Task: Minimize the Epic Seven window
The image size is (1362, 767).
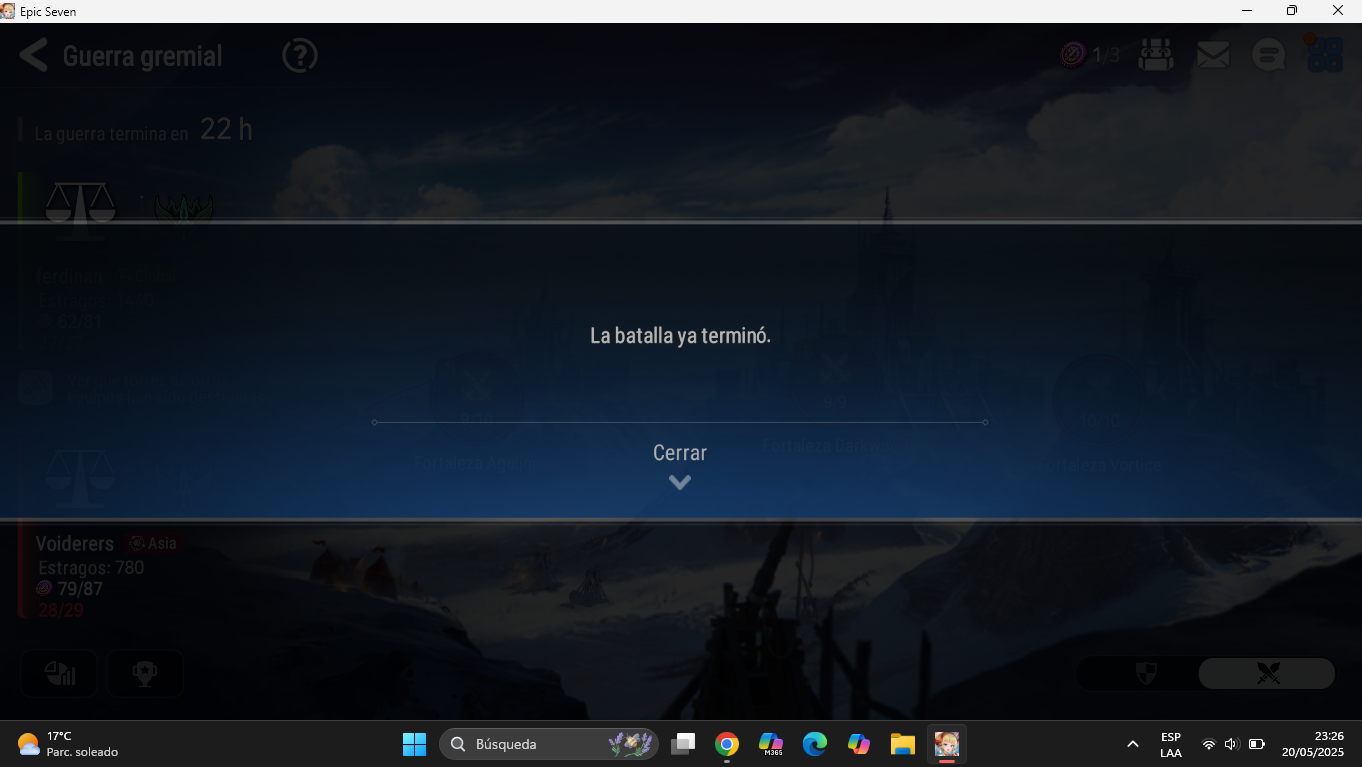Action: (x=1247, y=11)
